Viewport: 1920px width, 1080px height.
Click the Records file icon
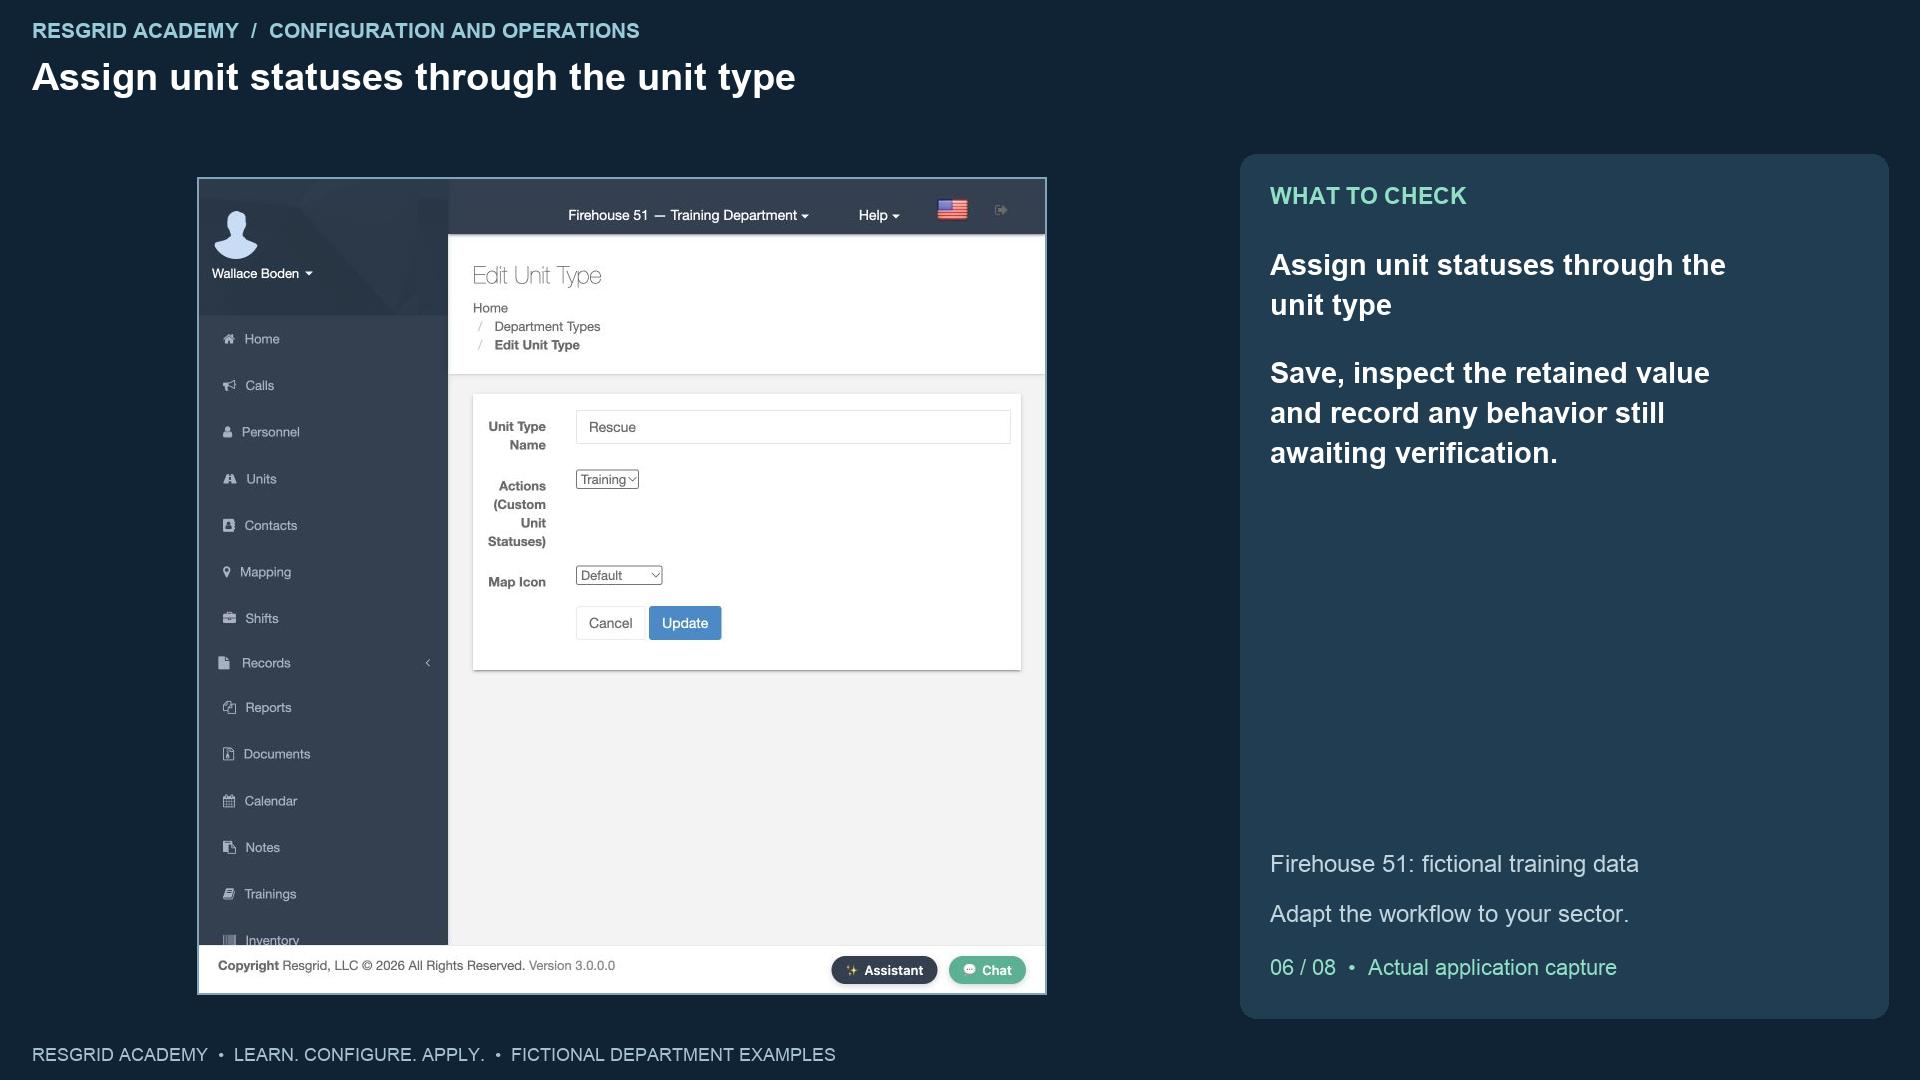click(x=224, y=663)
